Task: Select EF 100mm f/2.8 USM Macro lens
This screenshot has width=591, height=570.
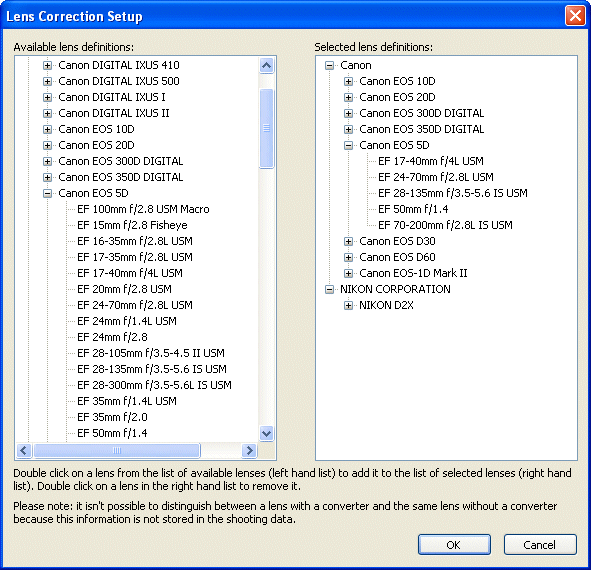Action: click(x=143, y=209)
